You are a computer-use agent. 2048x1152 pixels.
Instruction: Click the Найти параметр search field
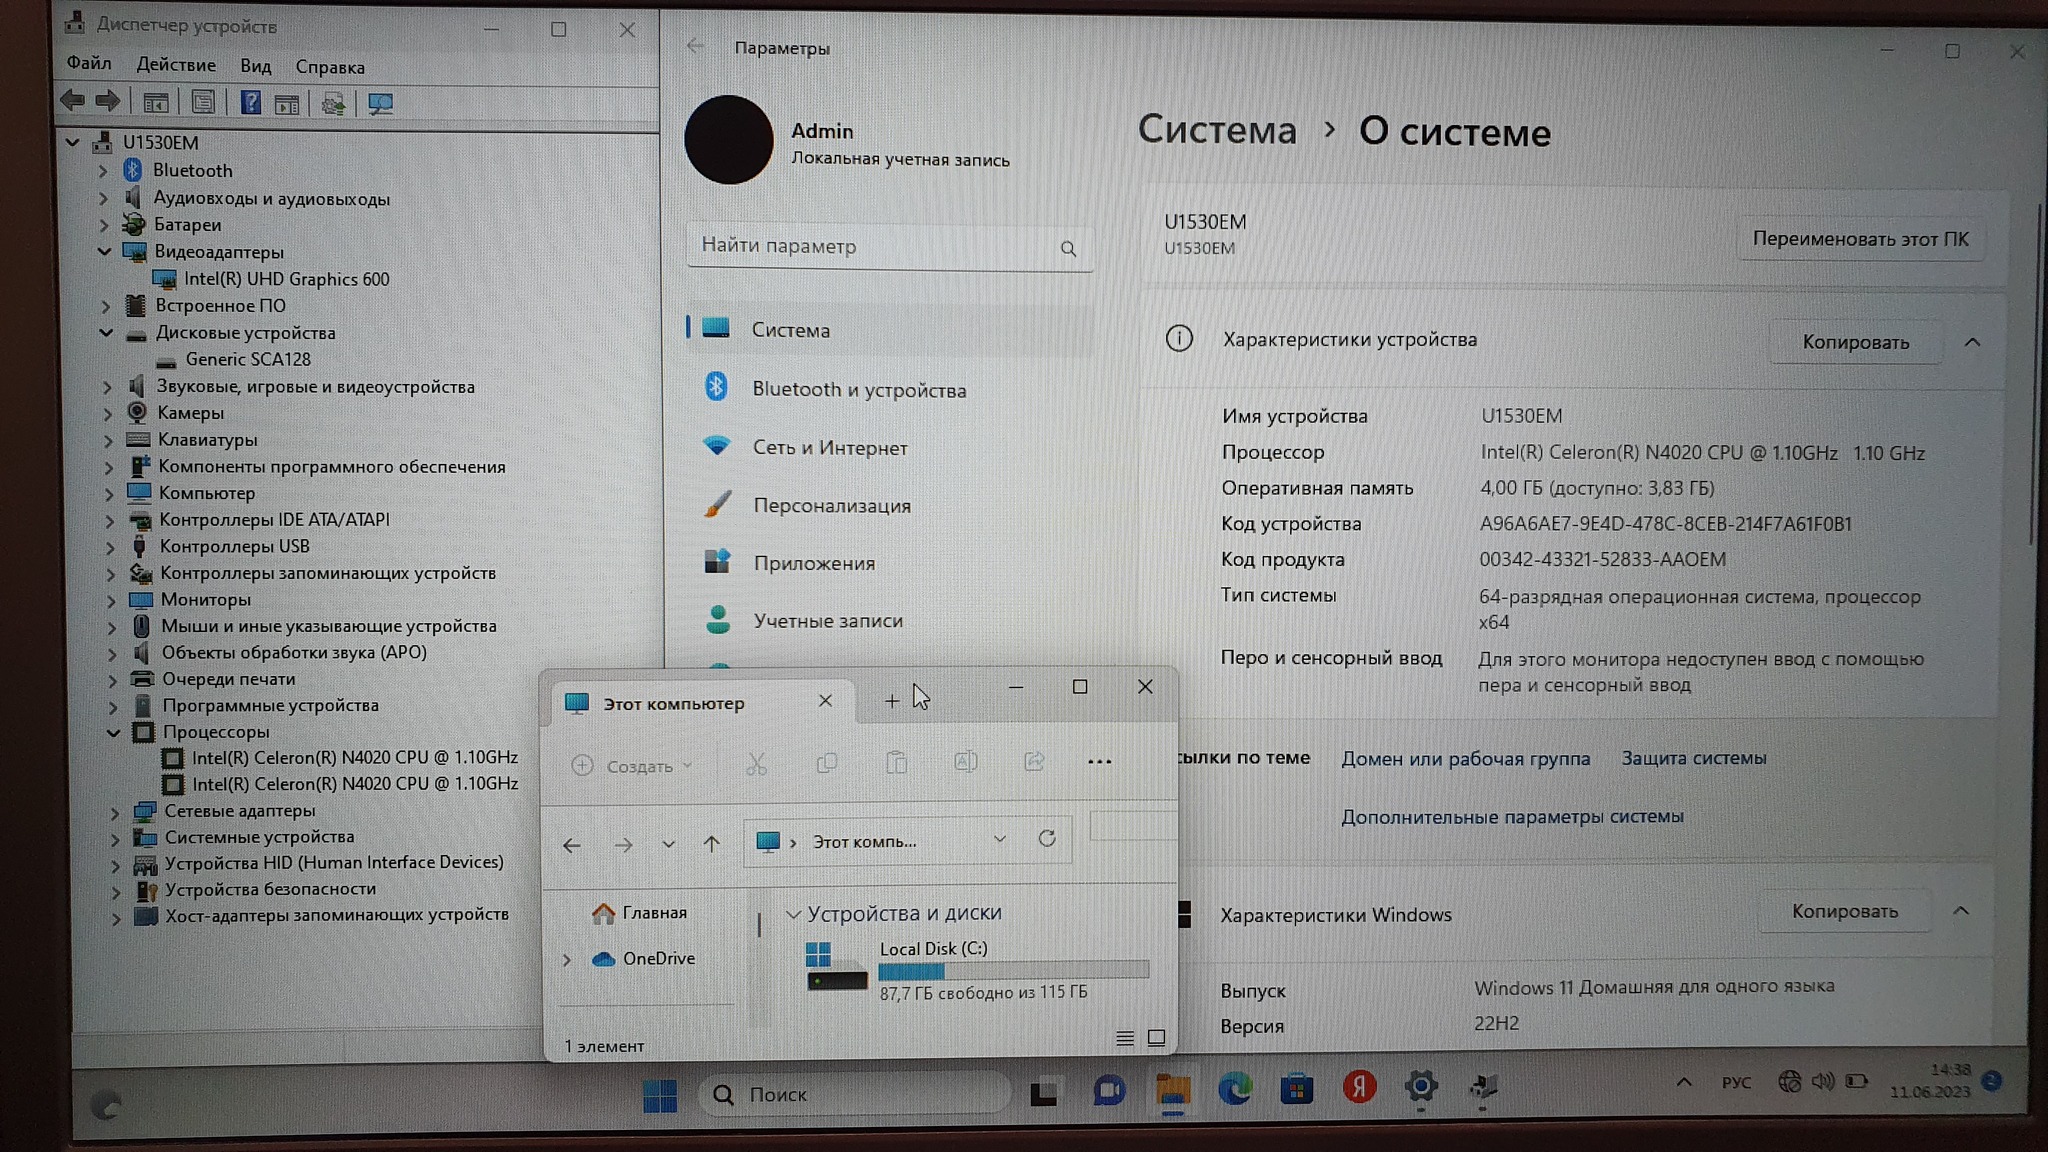(x=876, y=246)
